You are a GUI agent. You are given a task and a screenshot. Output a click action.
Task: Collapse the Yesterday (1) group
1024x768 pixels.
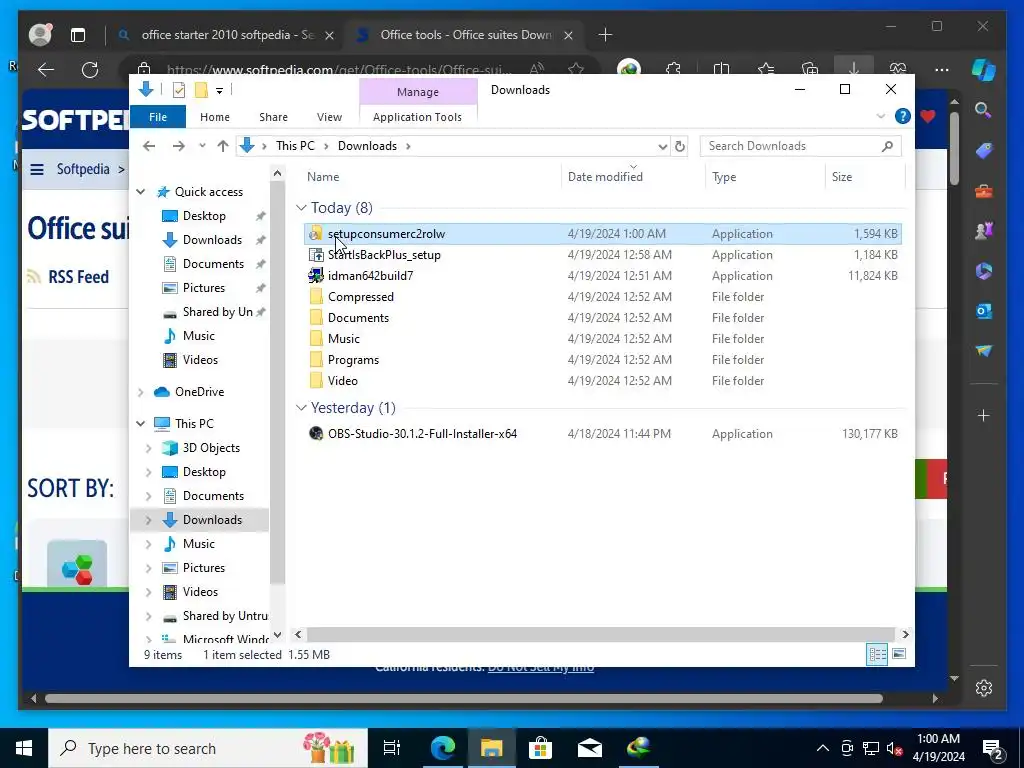tap(301, 408)
